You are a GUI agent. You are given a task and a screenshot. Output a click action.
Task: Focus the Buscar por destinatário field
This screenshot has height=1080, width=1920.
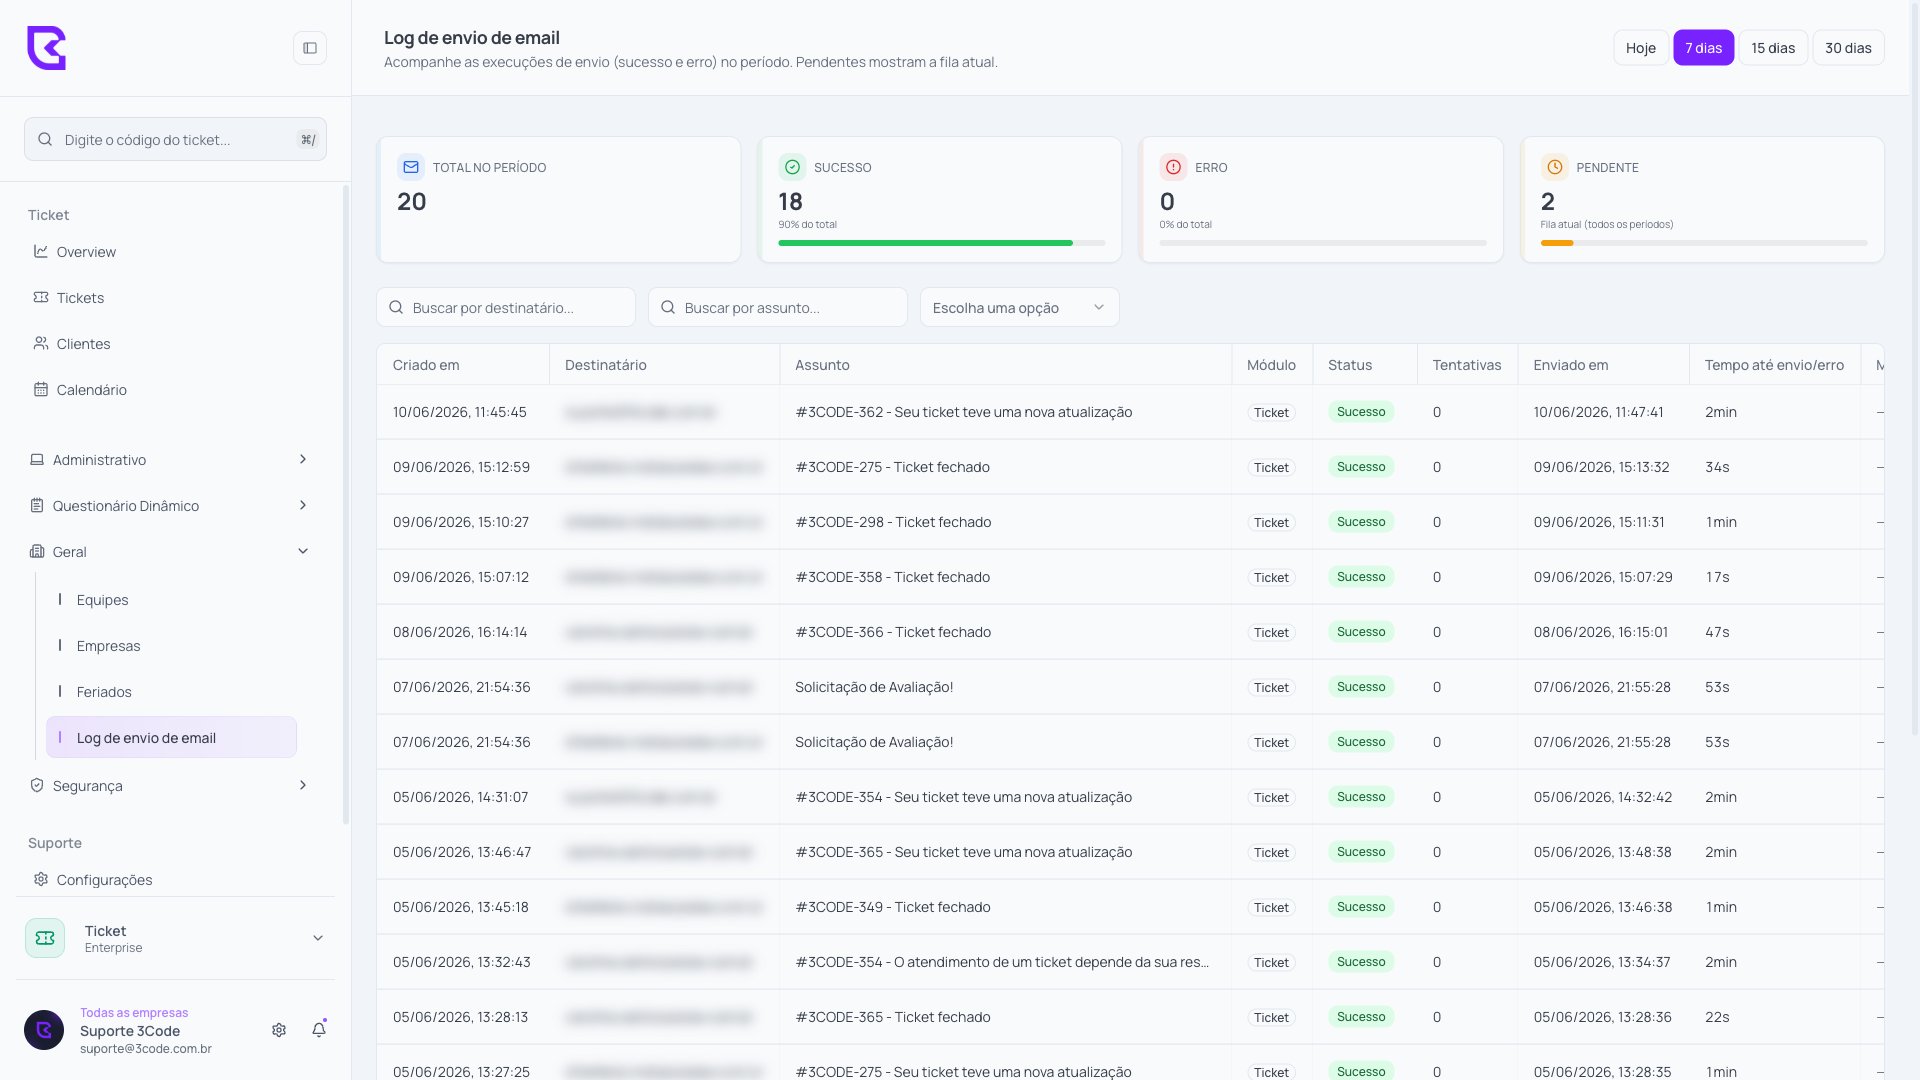coord(506,308)
